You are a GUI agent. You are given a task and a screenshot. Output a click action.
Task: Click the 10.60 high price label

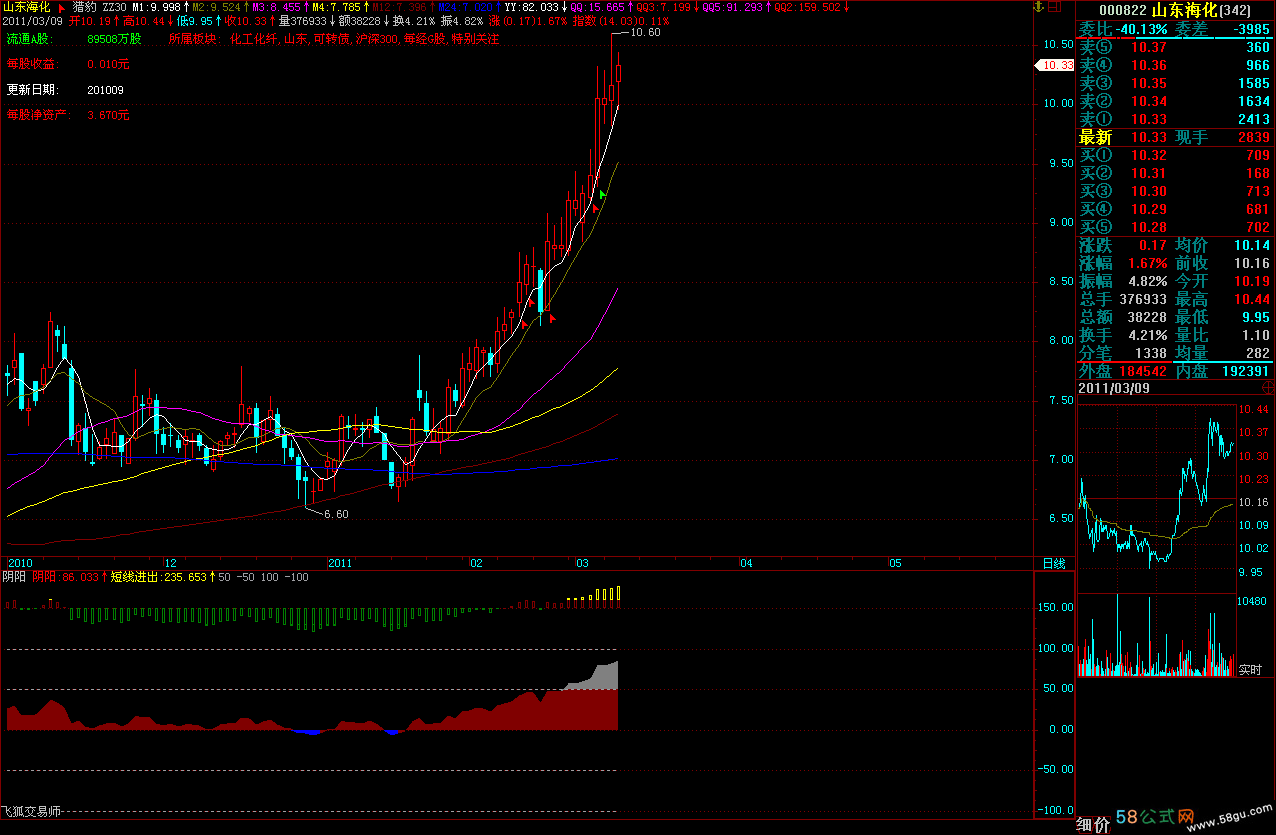(645, 32)
